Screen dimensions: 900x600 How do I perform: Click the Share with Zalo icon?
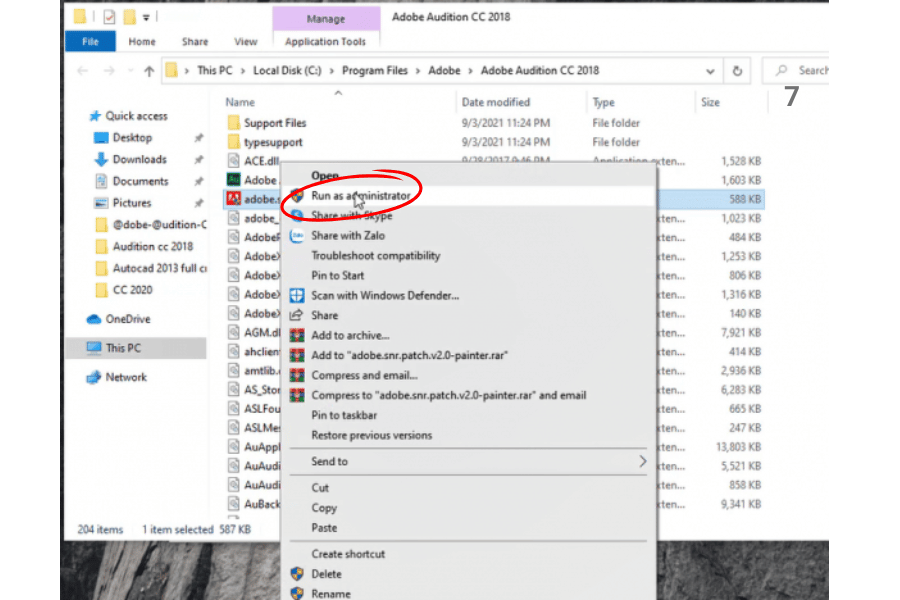pos(297,236)
